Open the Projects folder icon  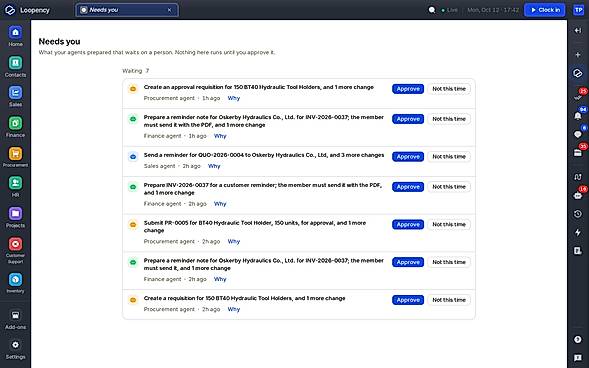coord(15,213)
